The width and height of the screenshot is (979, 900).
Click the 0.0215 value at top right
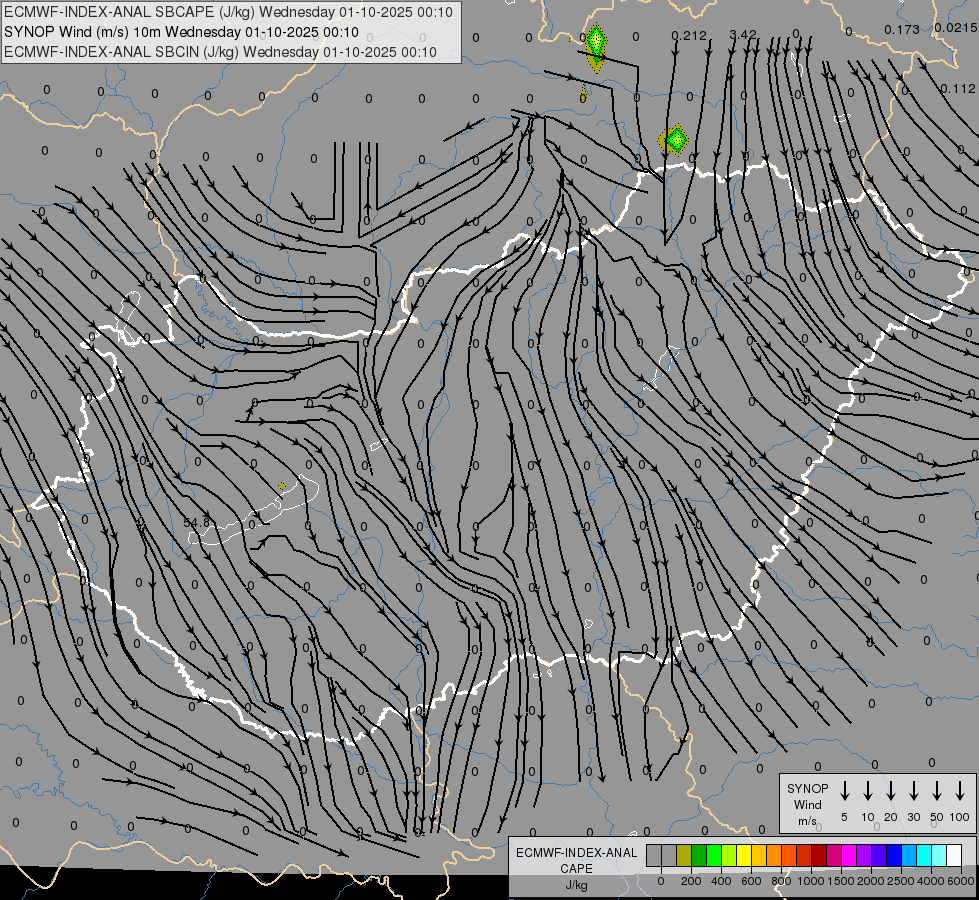[x=955, y=29]
